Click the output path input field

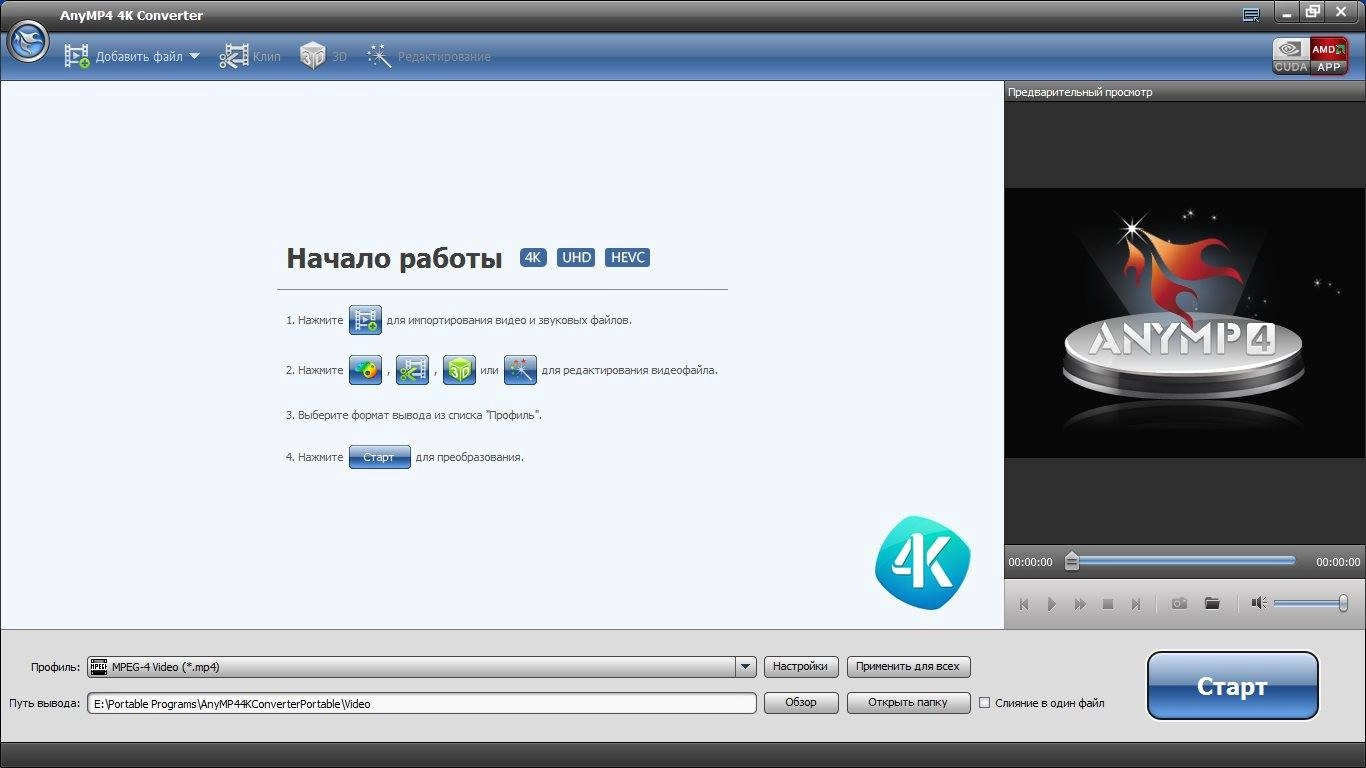[x=421, y=703]
